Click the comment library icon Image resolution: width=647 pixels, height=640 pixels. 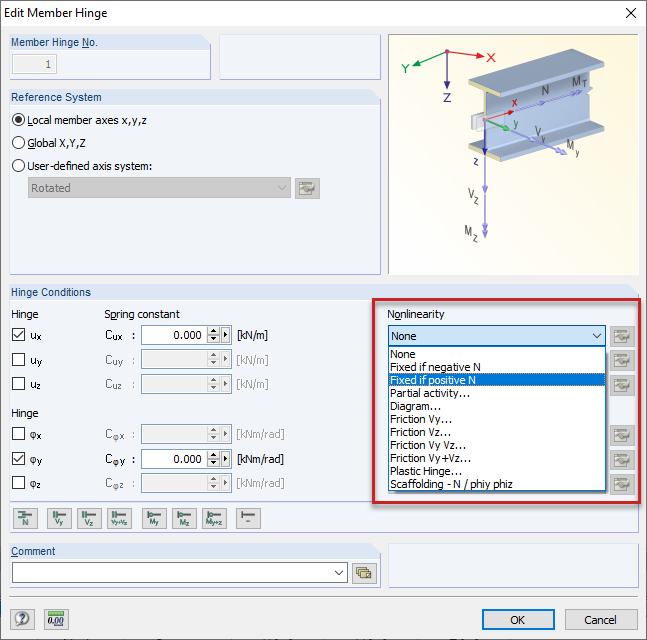364,573
